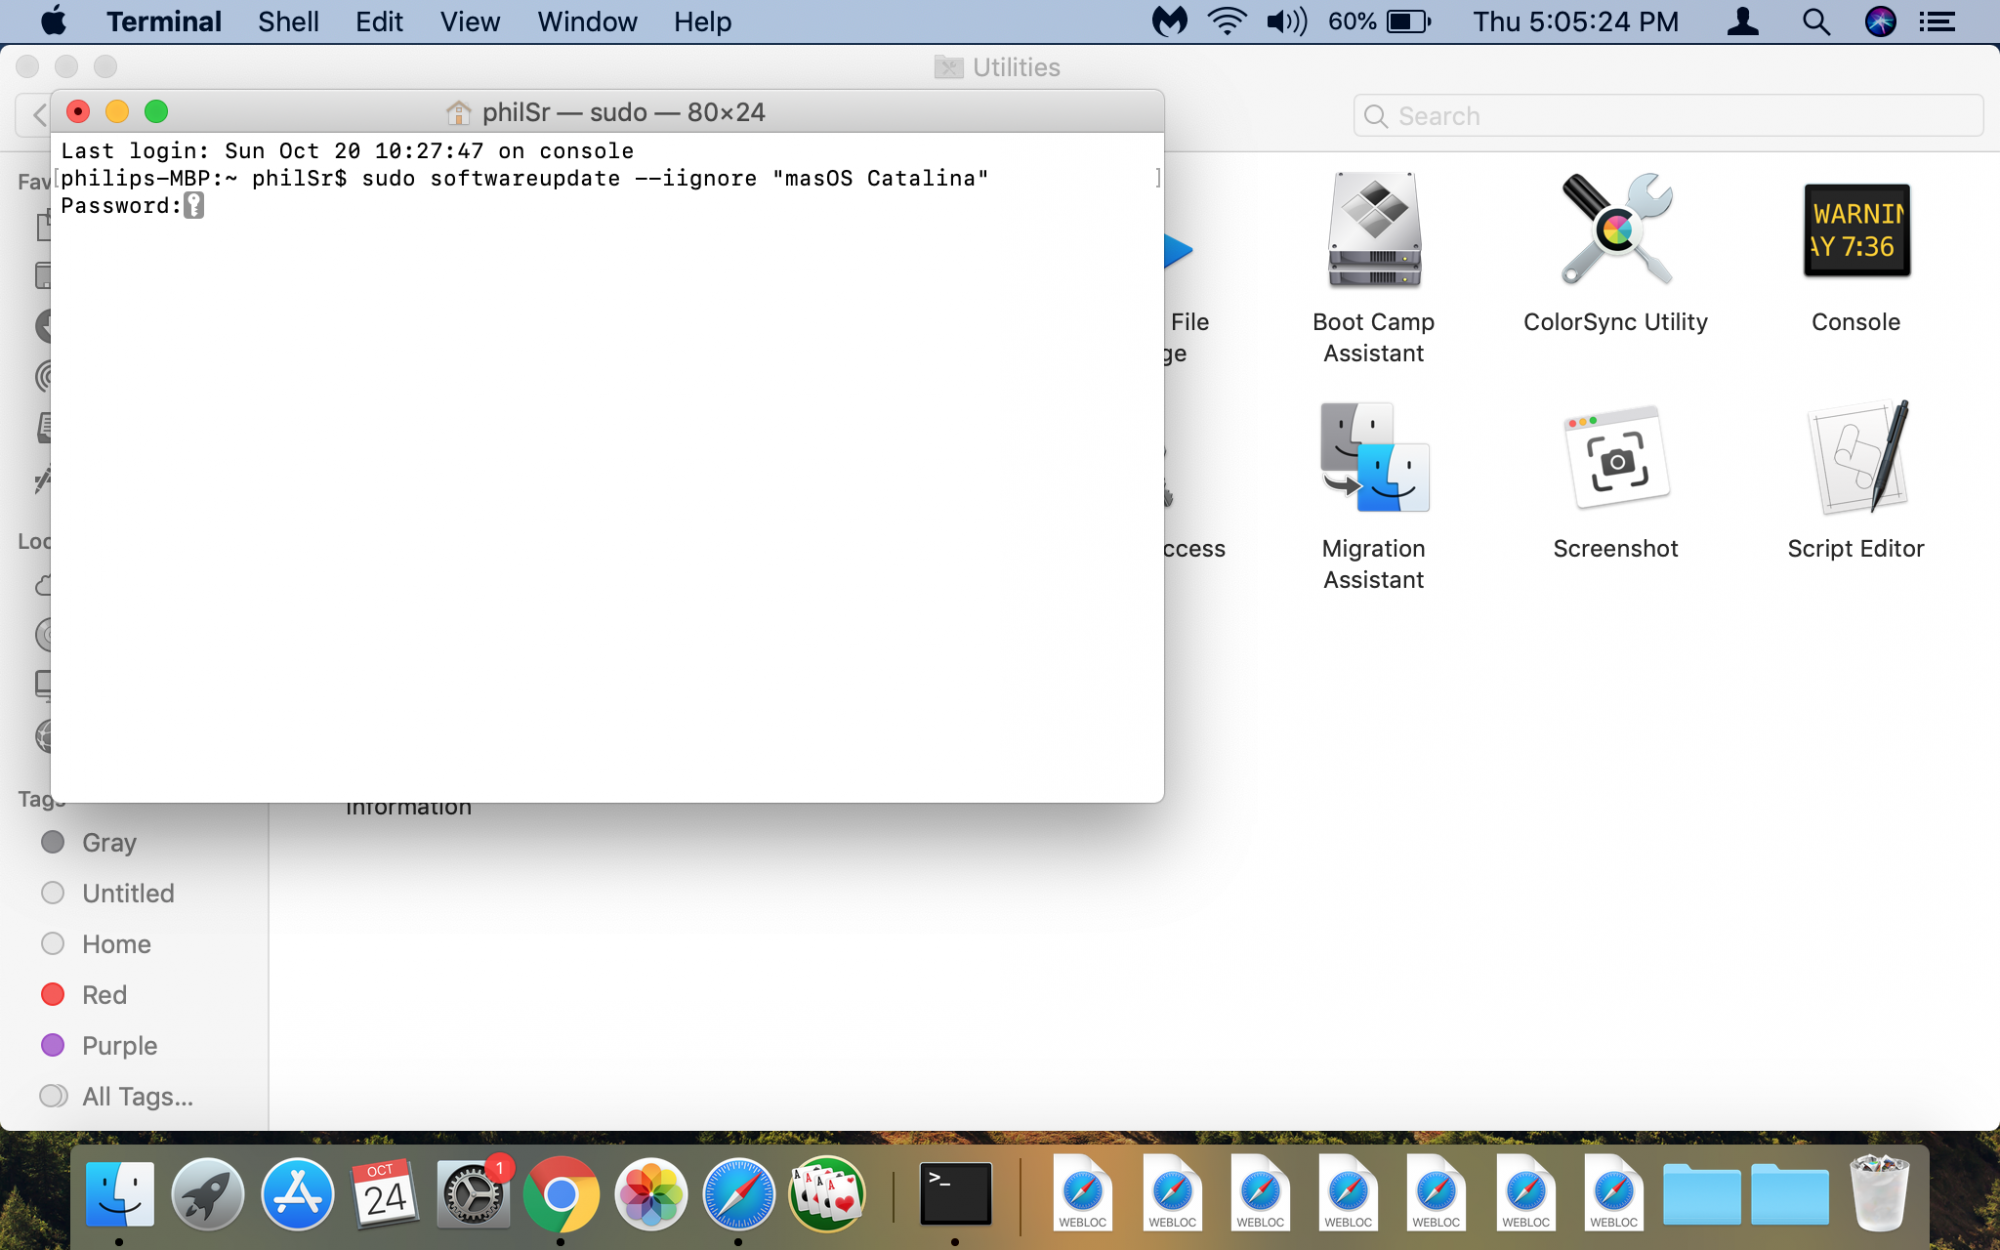Open the second folder stack from the right in the Dock
The width and height of the screenshot is (2000, 1250).
pyautogui.click(x=1701, y=1194)
